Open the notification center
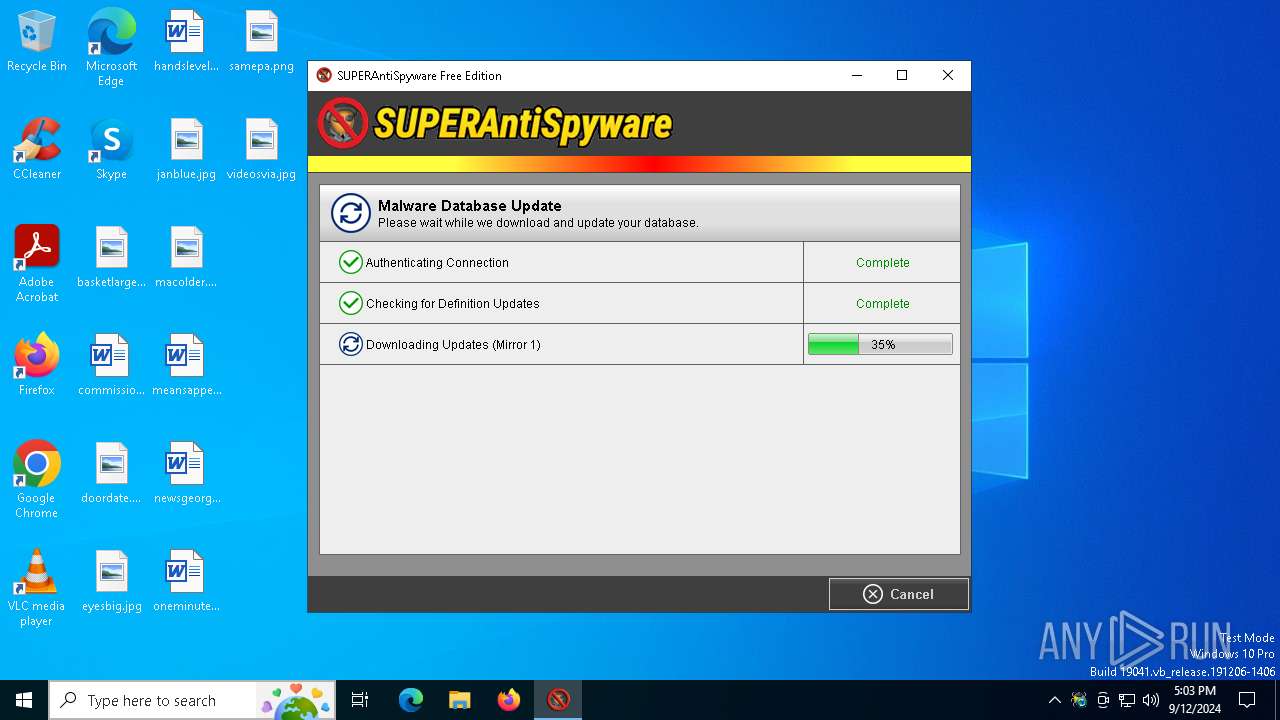Screen dimensions: 1280x720 click(1247, 700)
